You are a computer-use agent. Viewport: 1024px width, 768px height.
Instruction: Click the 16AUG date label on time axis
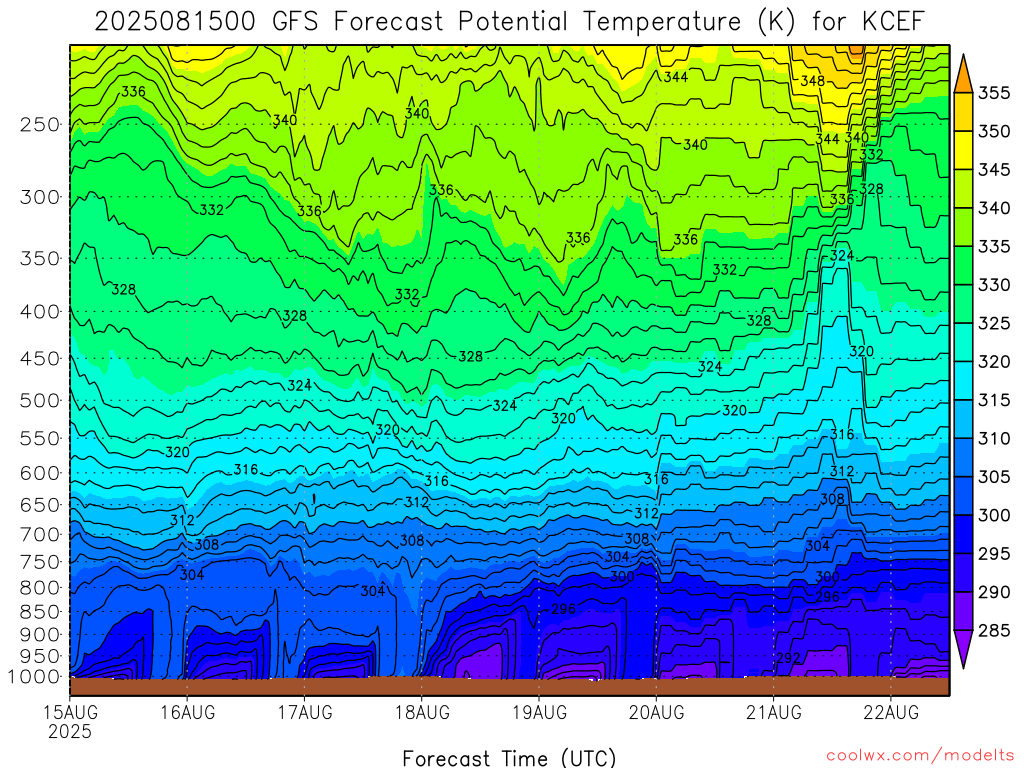pos(187,712)
